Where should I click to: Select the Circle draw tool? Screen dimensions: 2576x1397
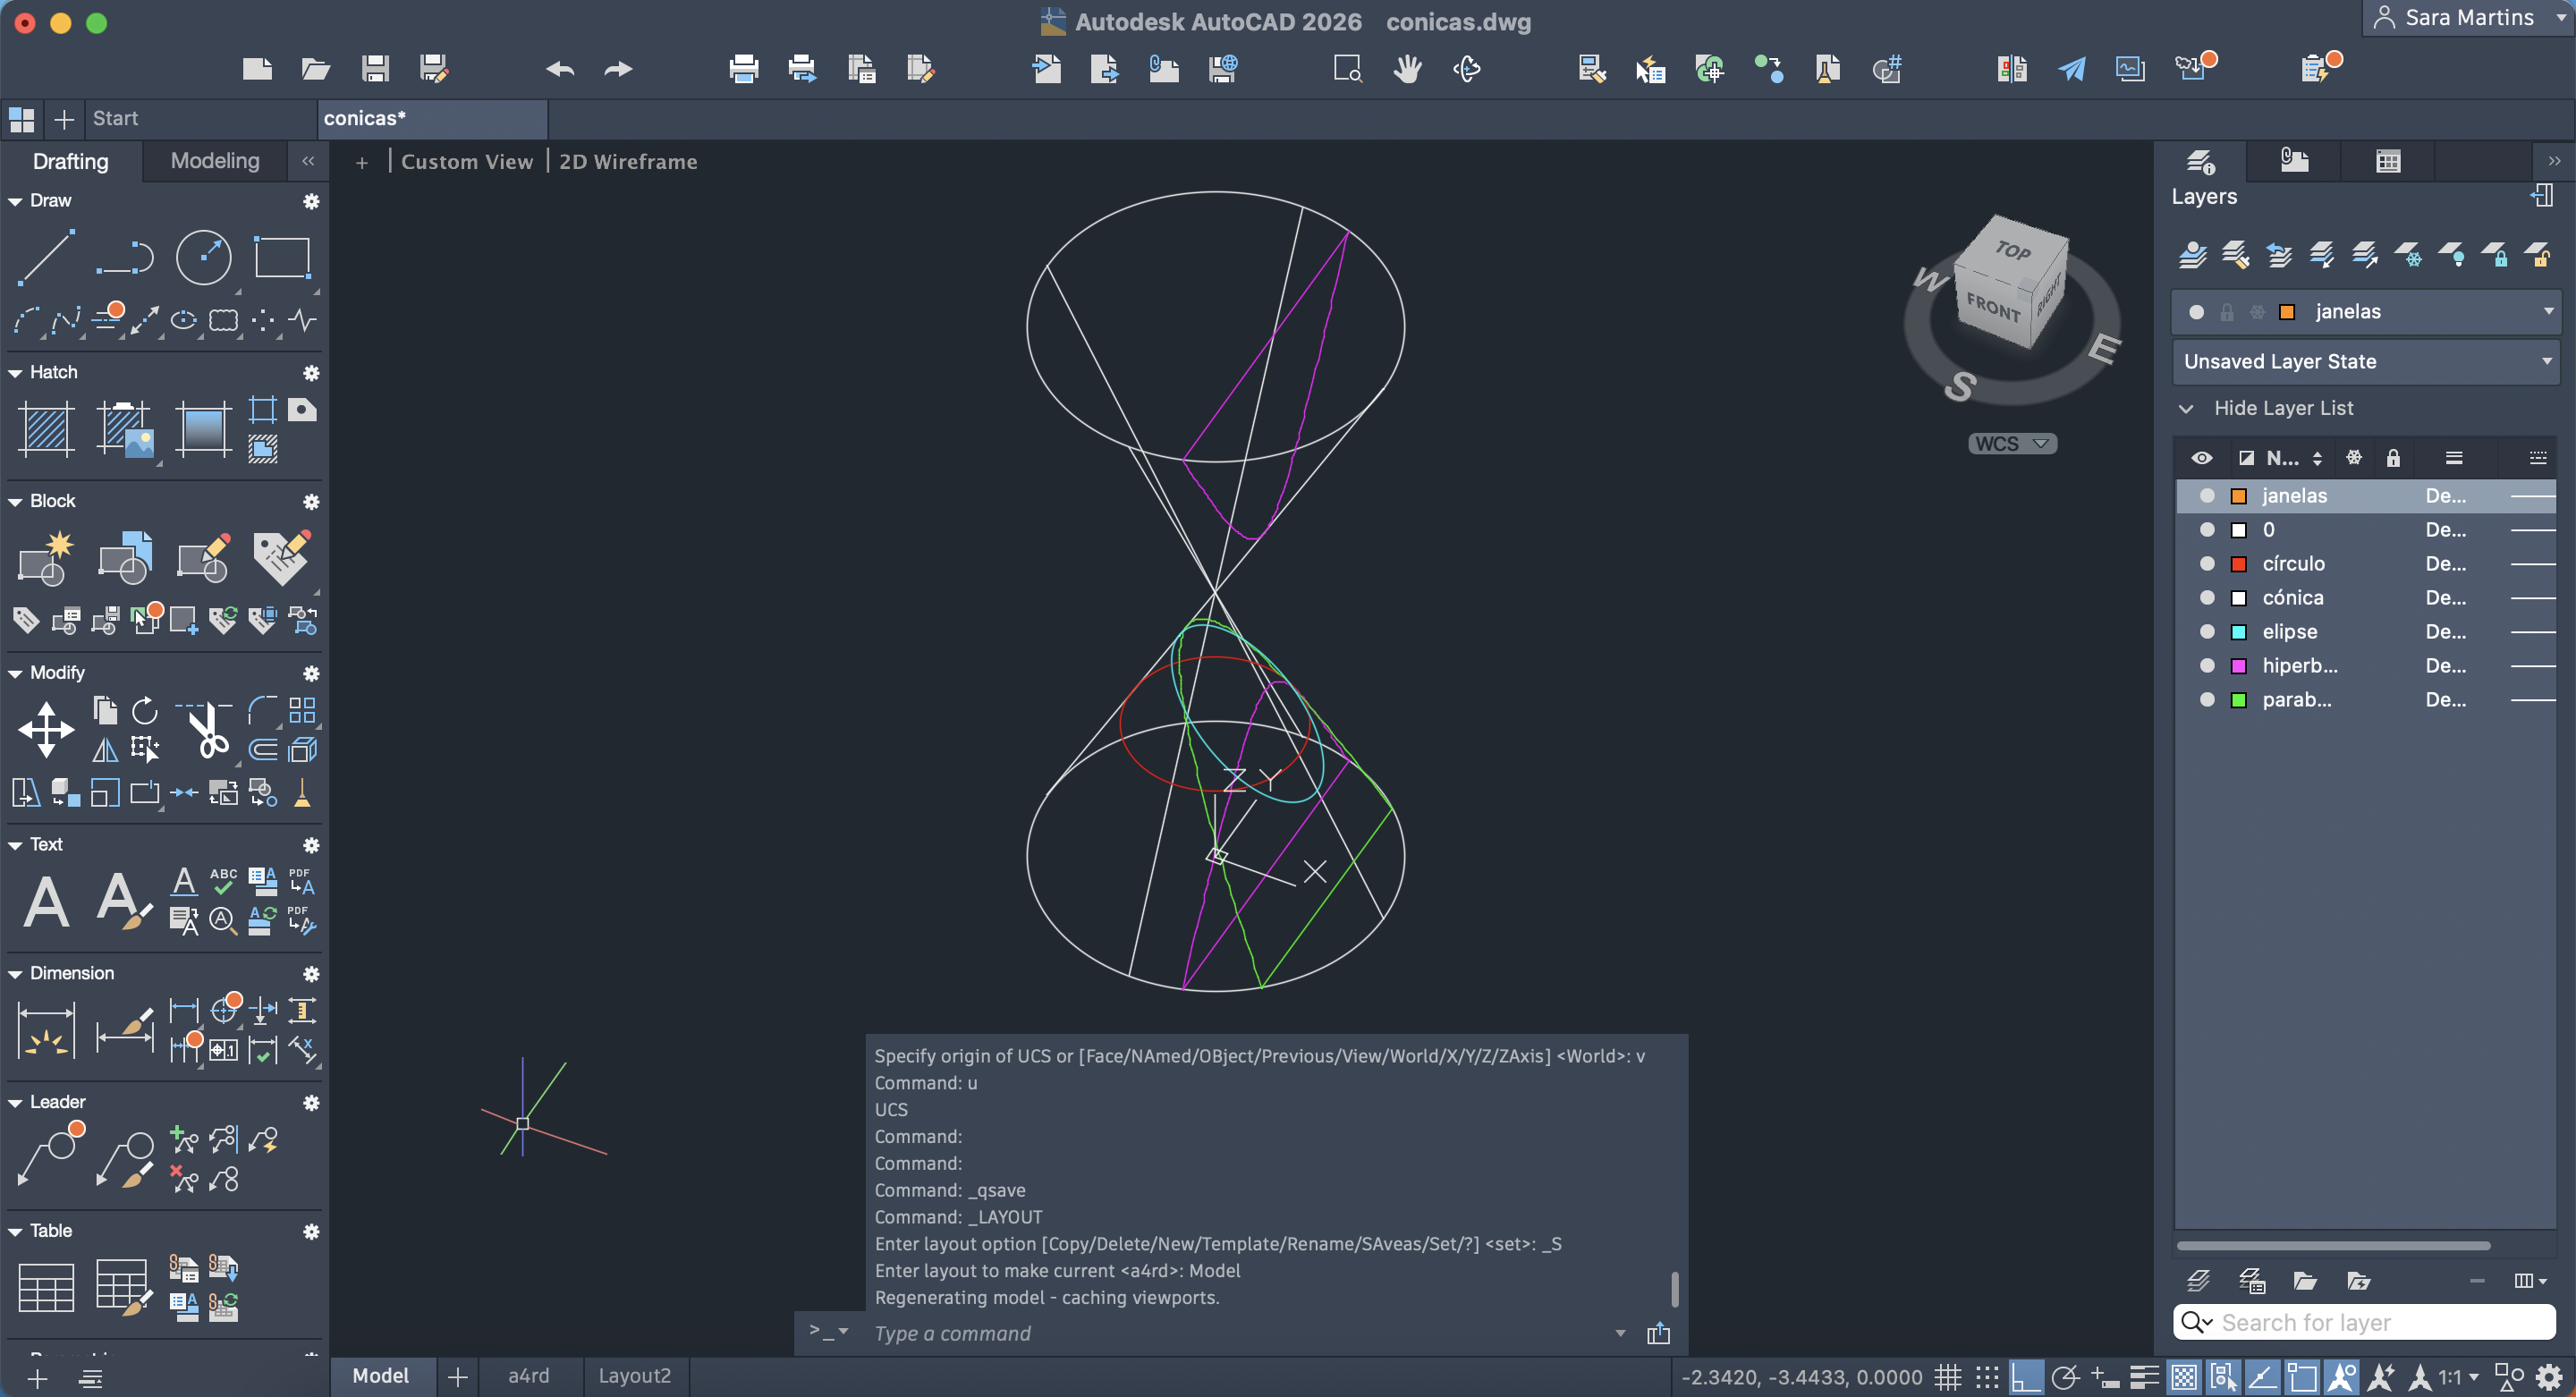(x=203, y=257)
